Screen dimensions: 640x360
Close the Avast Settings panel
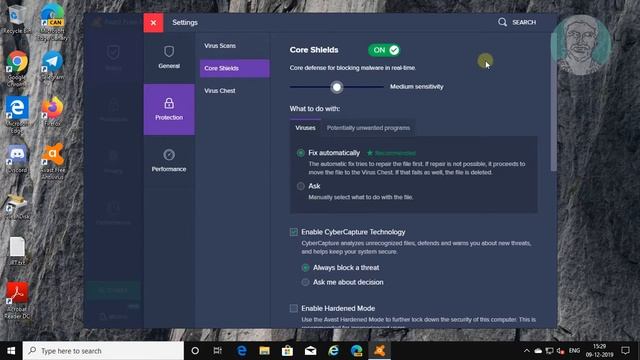pyautogui.click(x=153, y=22)
